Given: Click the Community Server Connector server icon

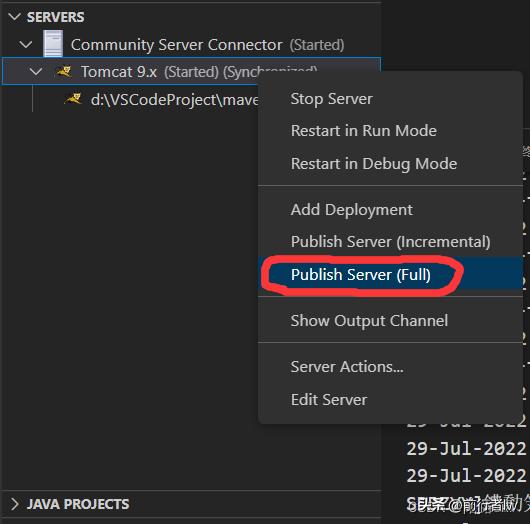Looking at the screenshot, I should (53, 44).
